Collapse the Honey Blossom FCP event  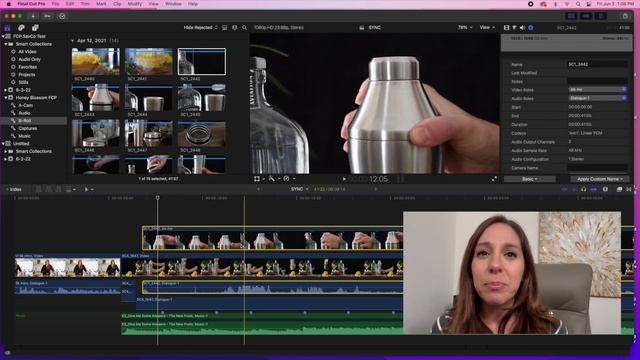coord(6,98)
